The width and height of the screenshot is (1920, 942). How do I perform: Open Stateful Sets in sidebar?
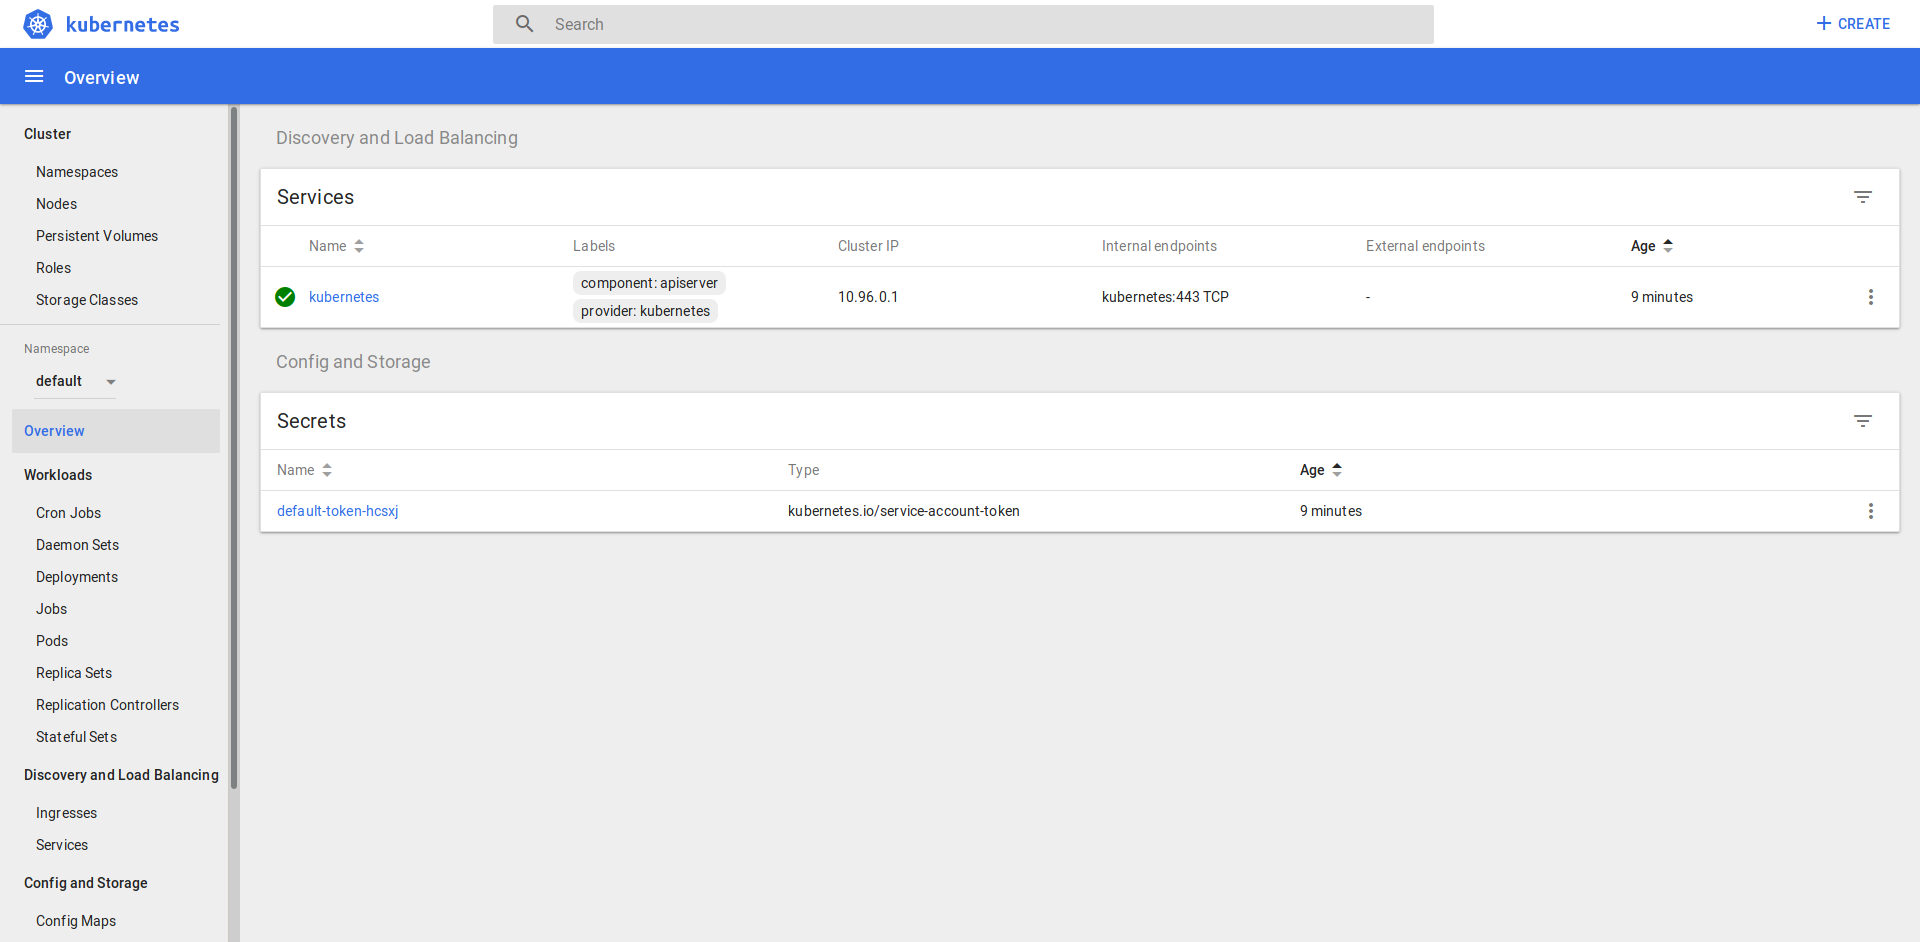(76, 737)
